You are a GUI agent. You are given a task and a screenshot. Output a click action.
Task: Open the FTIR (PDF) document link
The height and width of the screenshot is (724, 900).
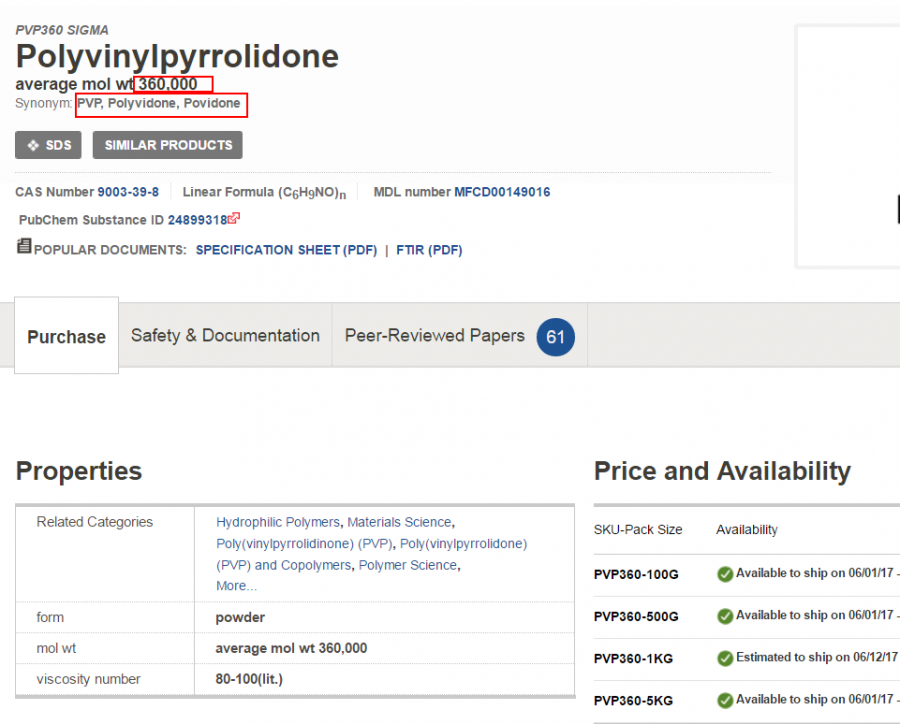click(429, 250)
